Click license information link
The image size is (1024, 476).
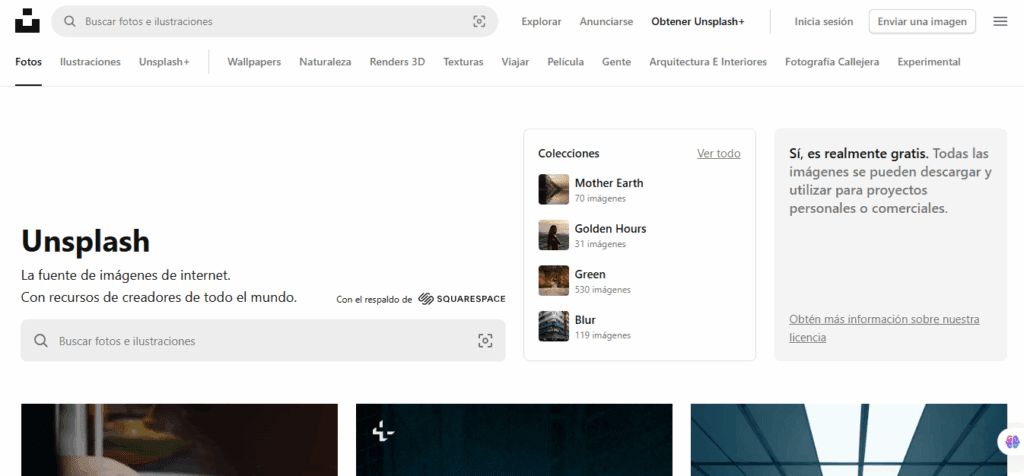pyautogui.click(x=884, y=328)
